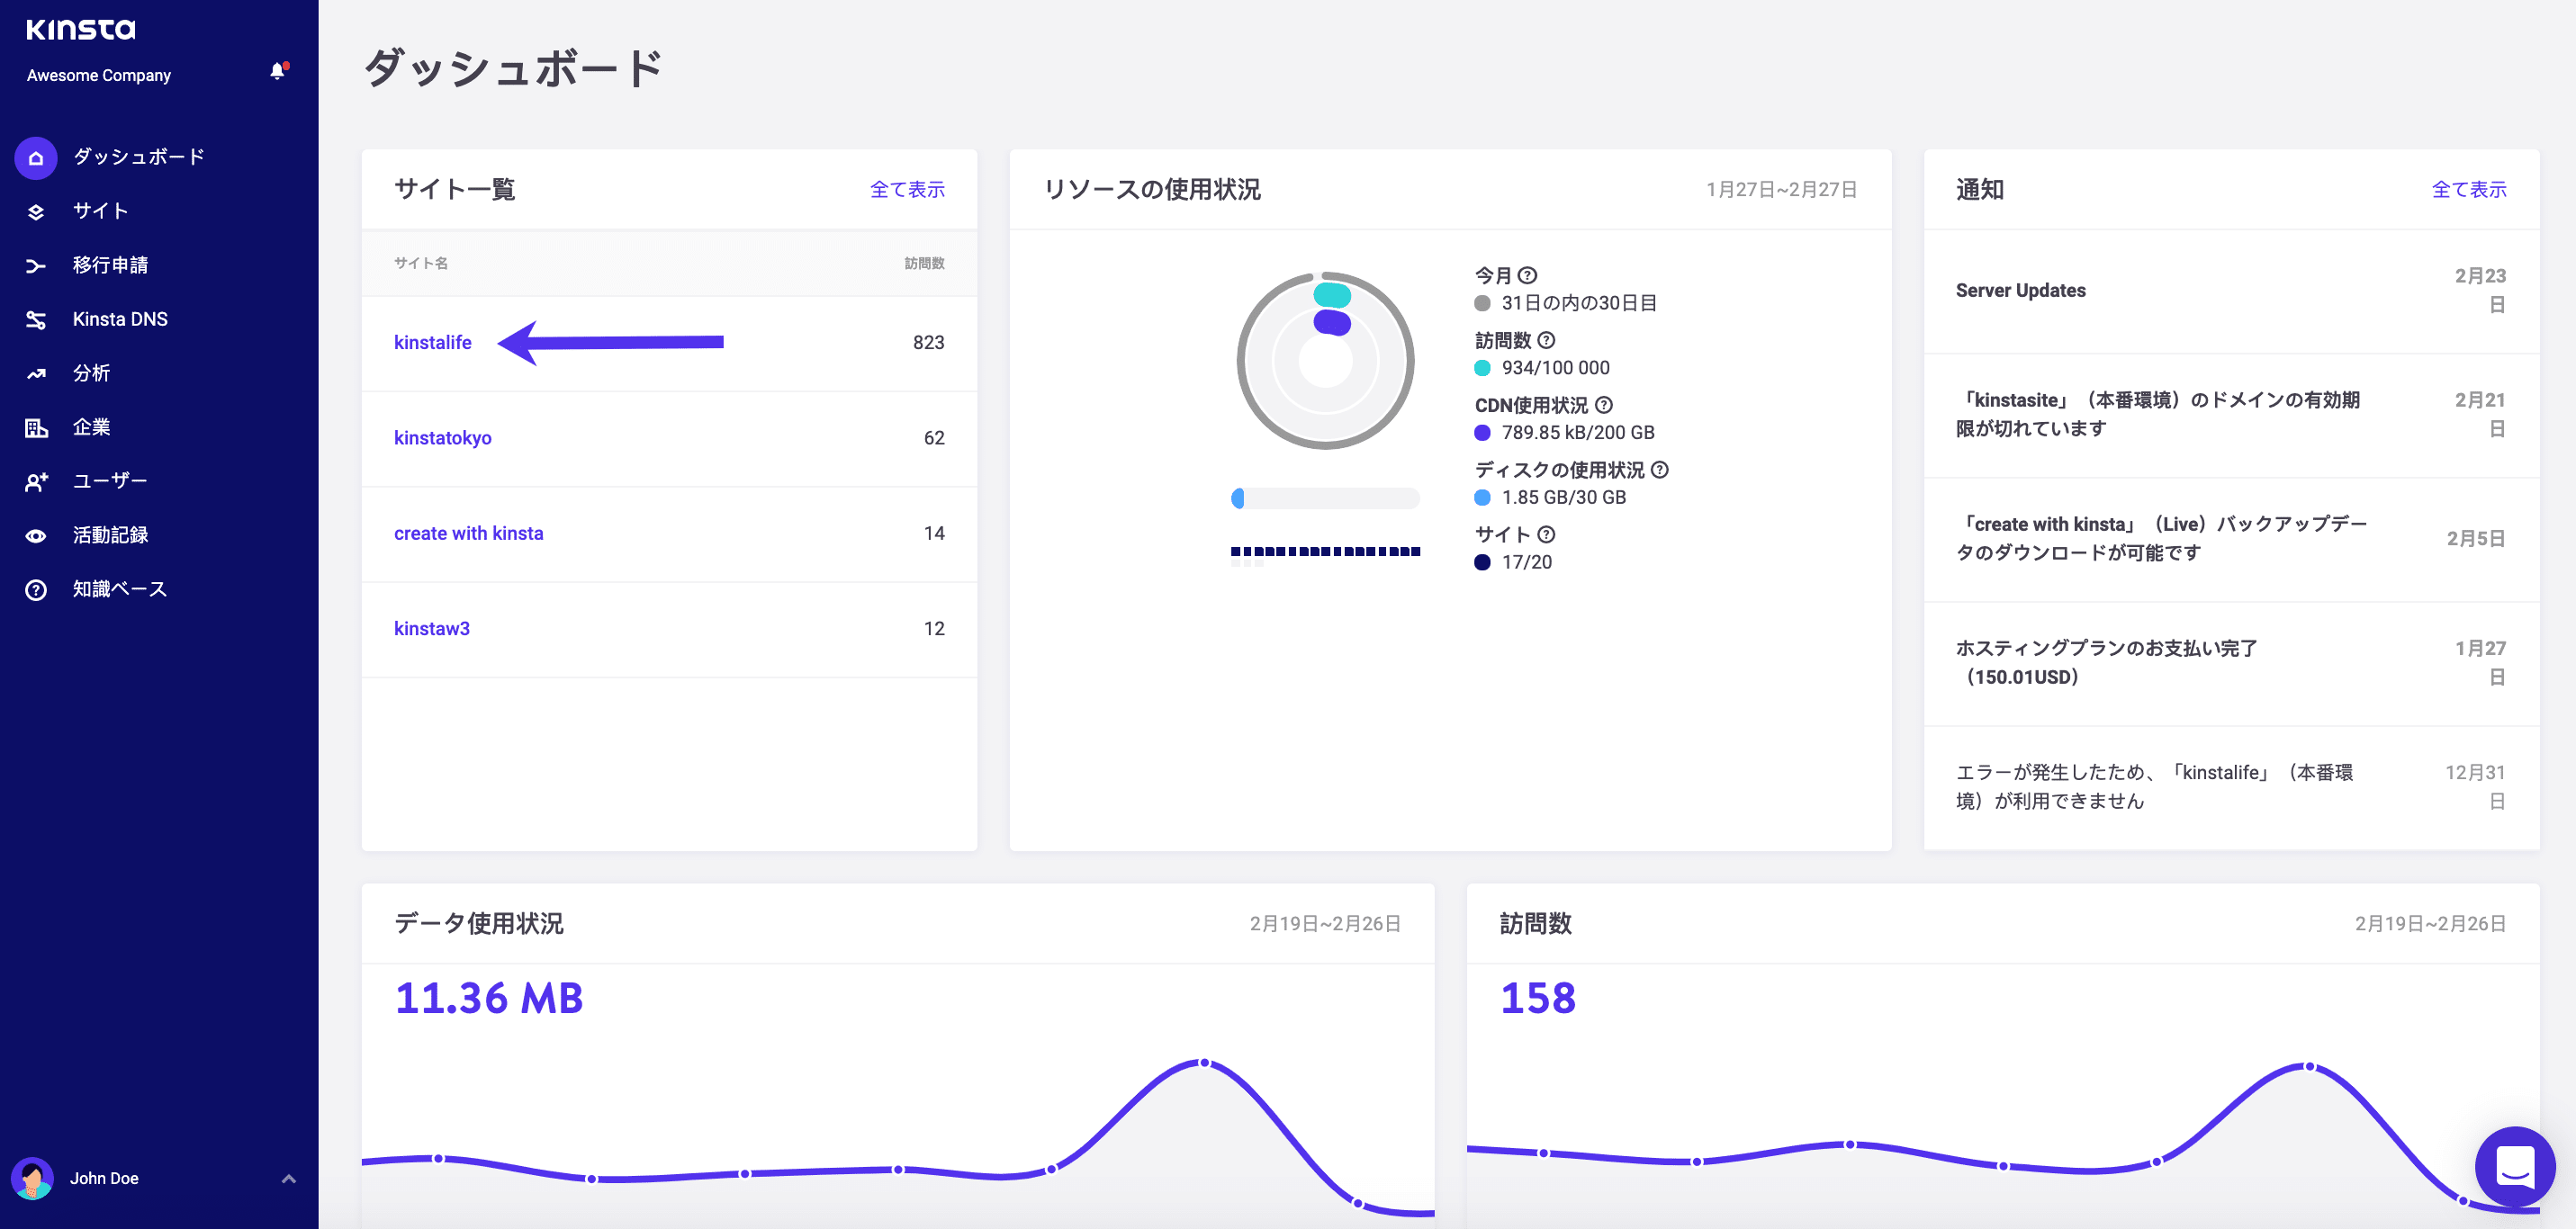This screenshot has height=1229, width=2576.
Task: Click 全て表示 in サイト一覧 card
Action: point(907,189)
